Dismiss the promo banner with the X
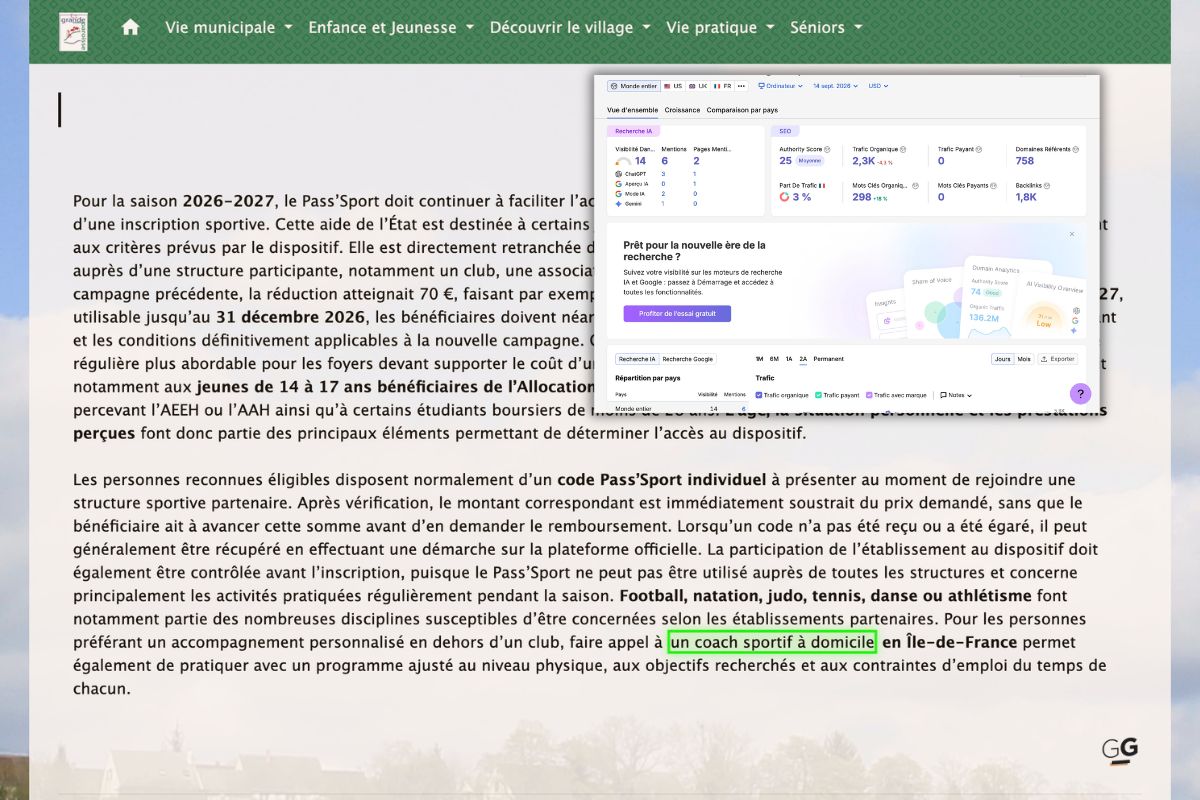Image resolution: width=1200 pixels, height=800 pixels. click(1072, 234)
